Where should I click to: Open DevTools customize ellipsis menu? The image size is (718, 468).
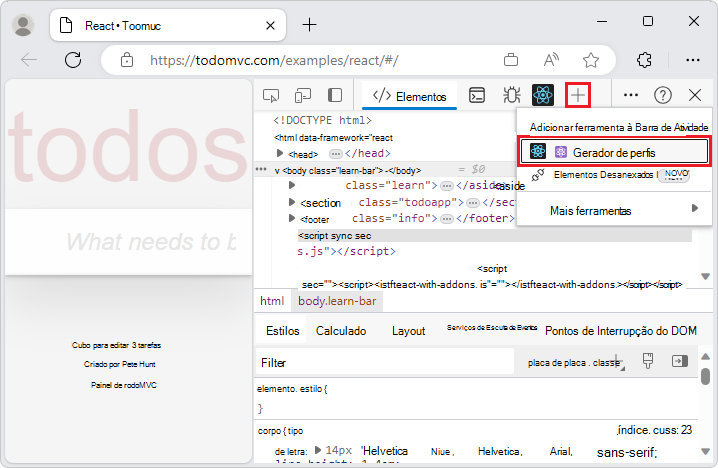631,95
